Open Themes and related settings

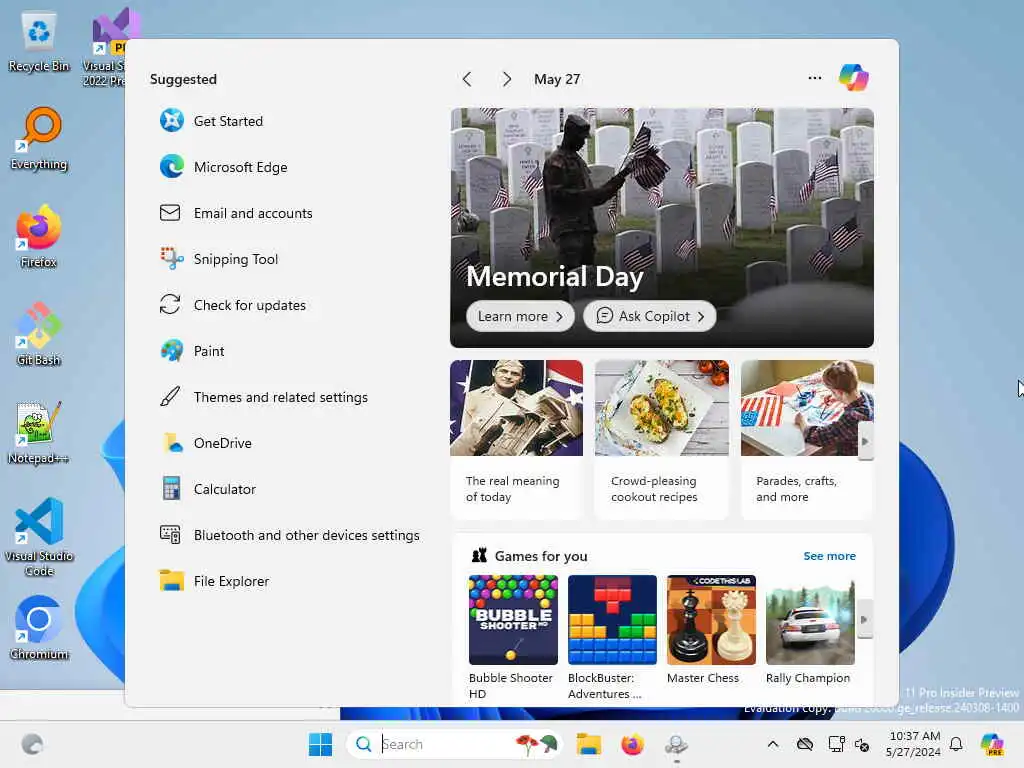point(264,397)
